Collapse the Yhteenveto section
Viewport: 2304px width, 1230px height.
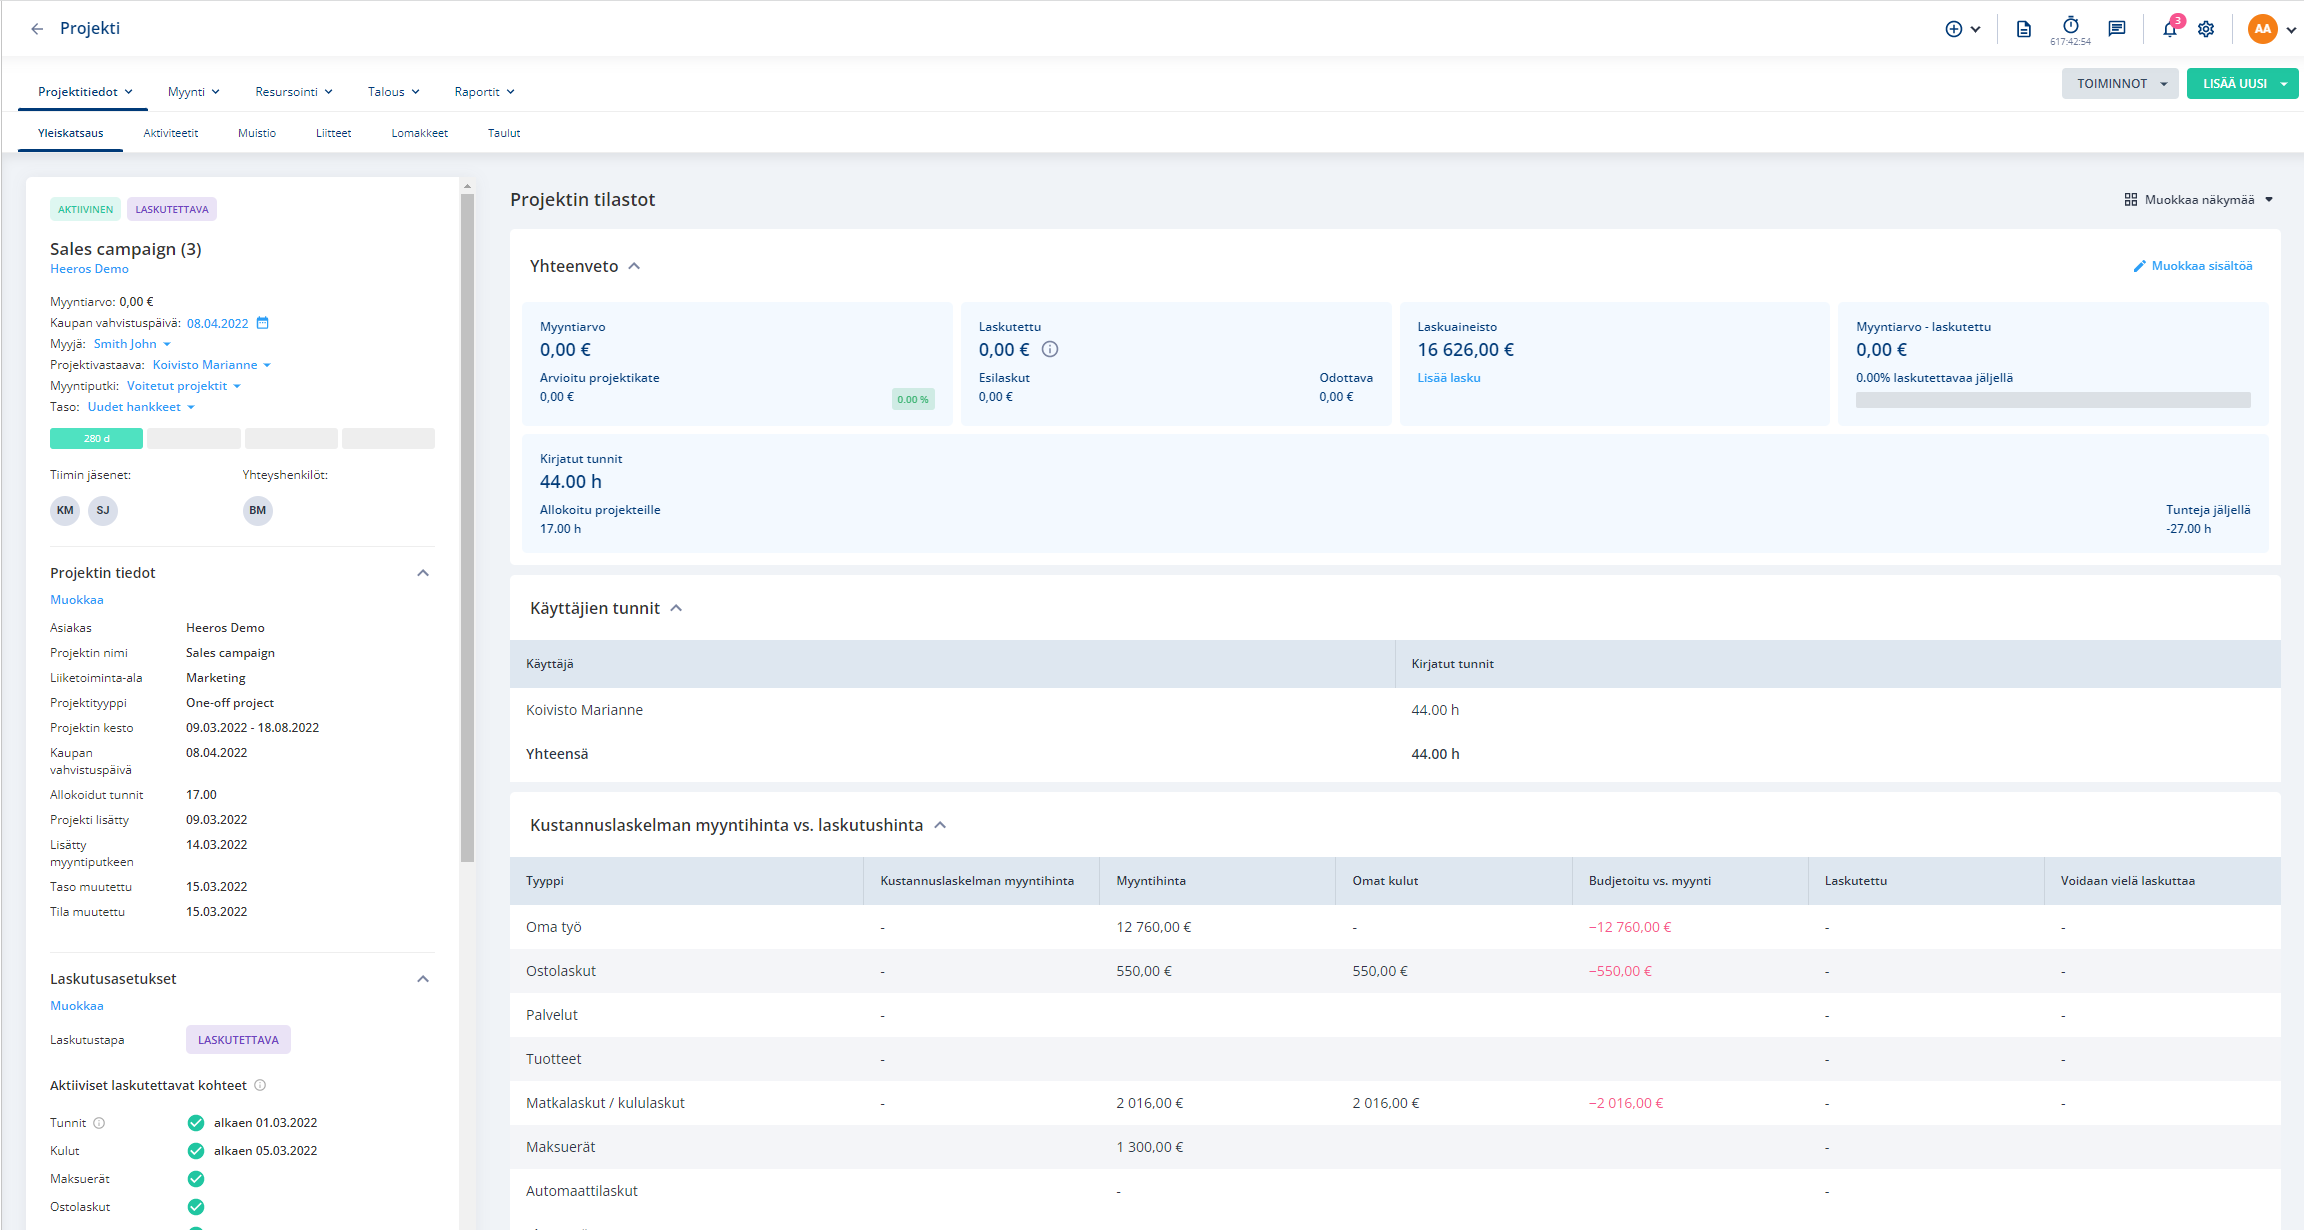tap(634, 266)
